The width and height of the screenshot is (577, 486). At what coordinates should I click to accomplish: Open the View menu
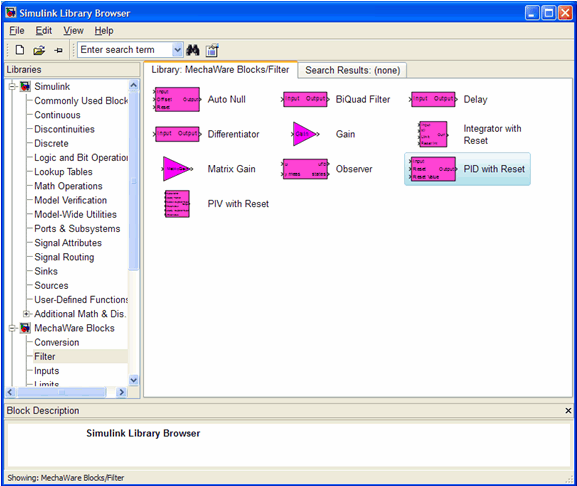tap(73, 31)
